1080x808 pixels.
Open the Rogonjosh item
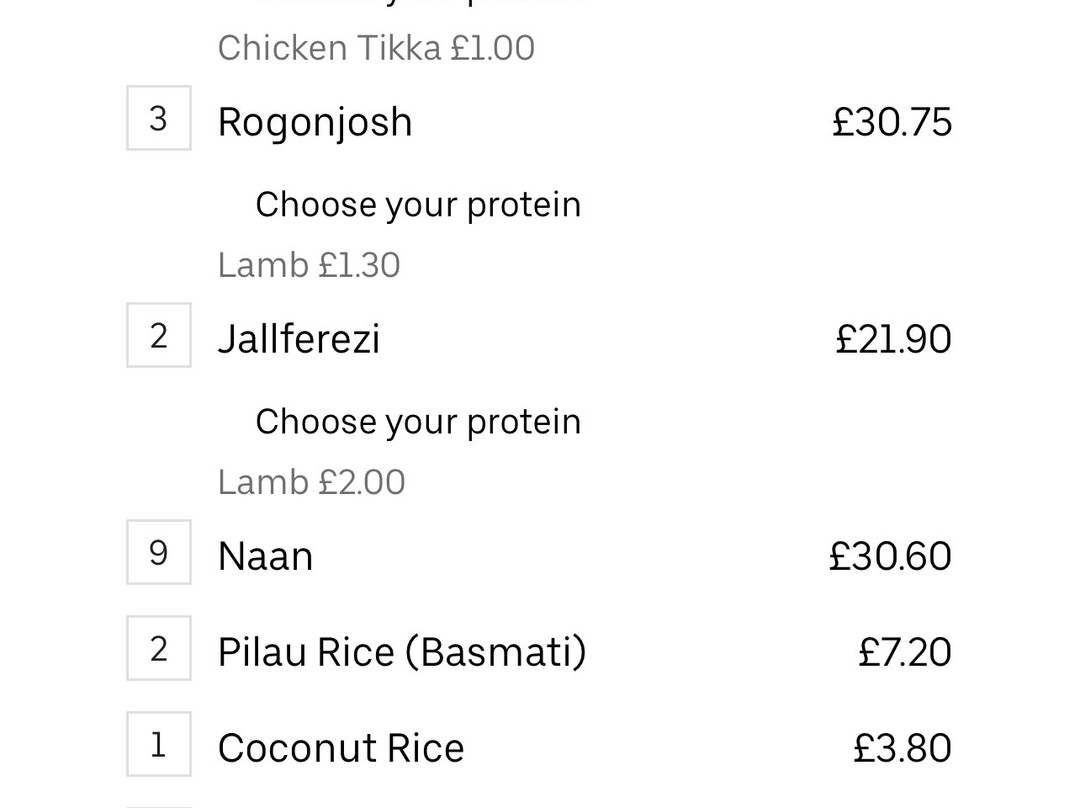click(315, 123)
